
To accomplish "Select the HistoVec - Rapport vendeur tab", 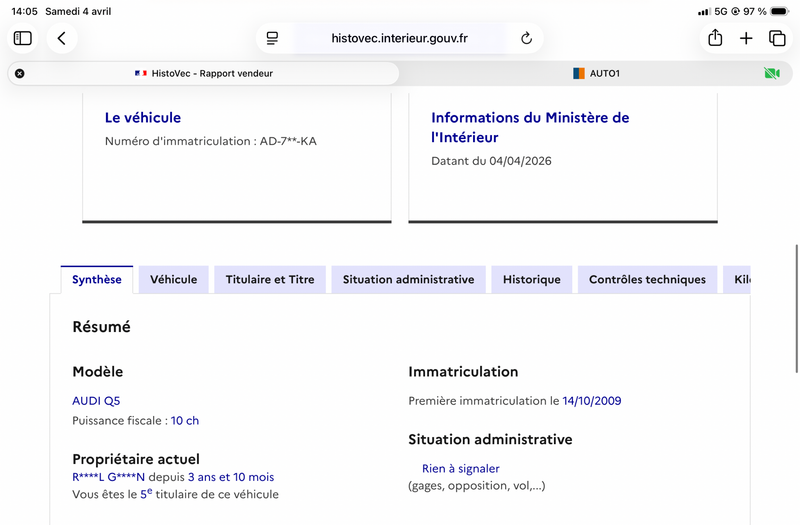I will click(204, 73).
